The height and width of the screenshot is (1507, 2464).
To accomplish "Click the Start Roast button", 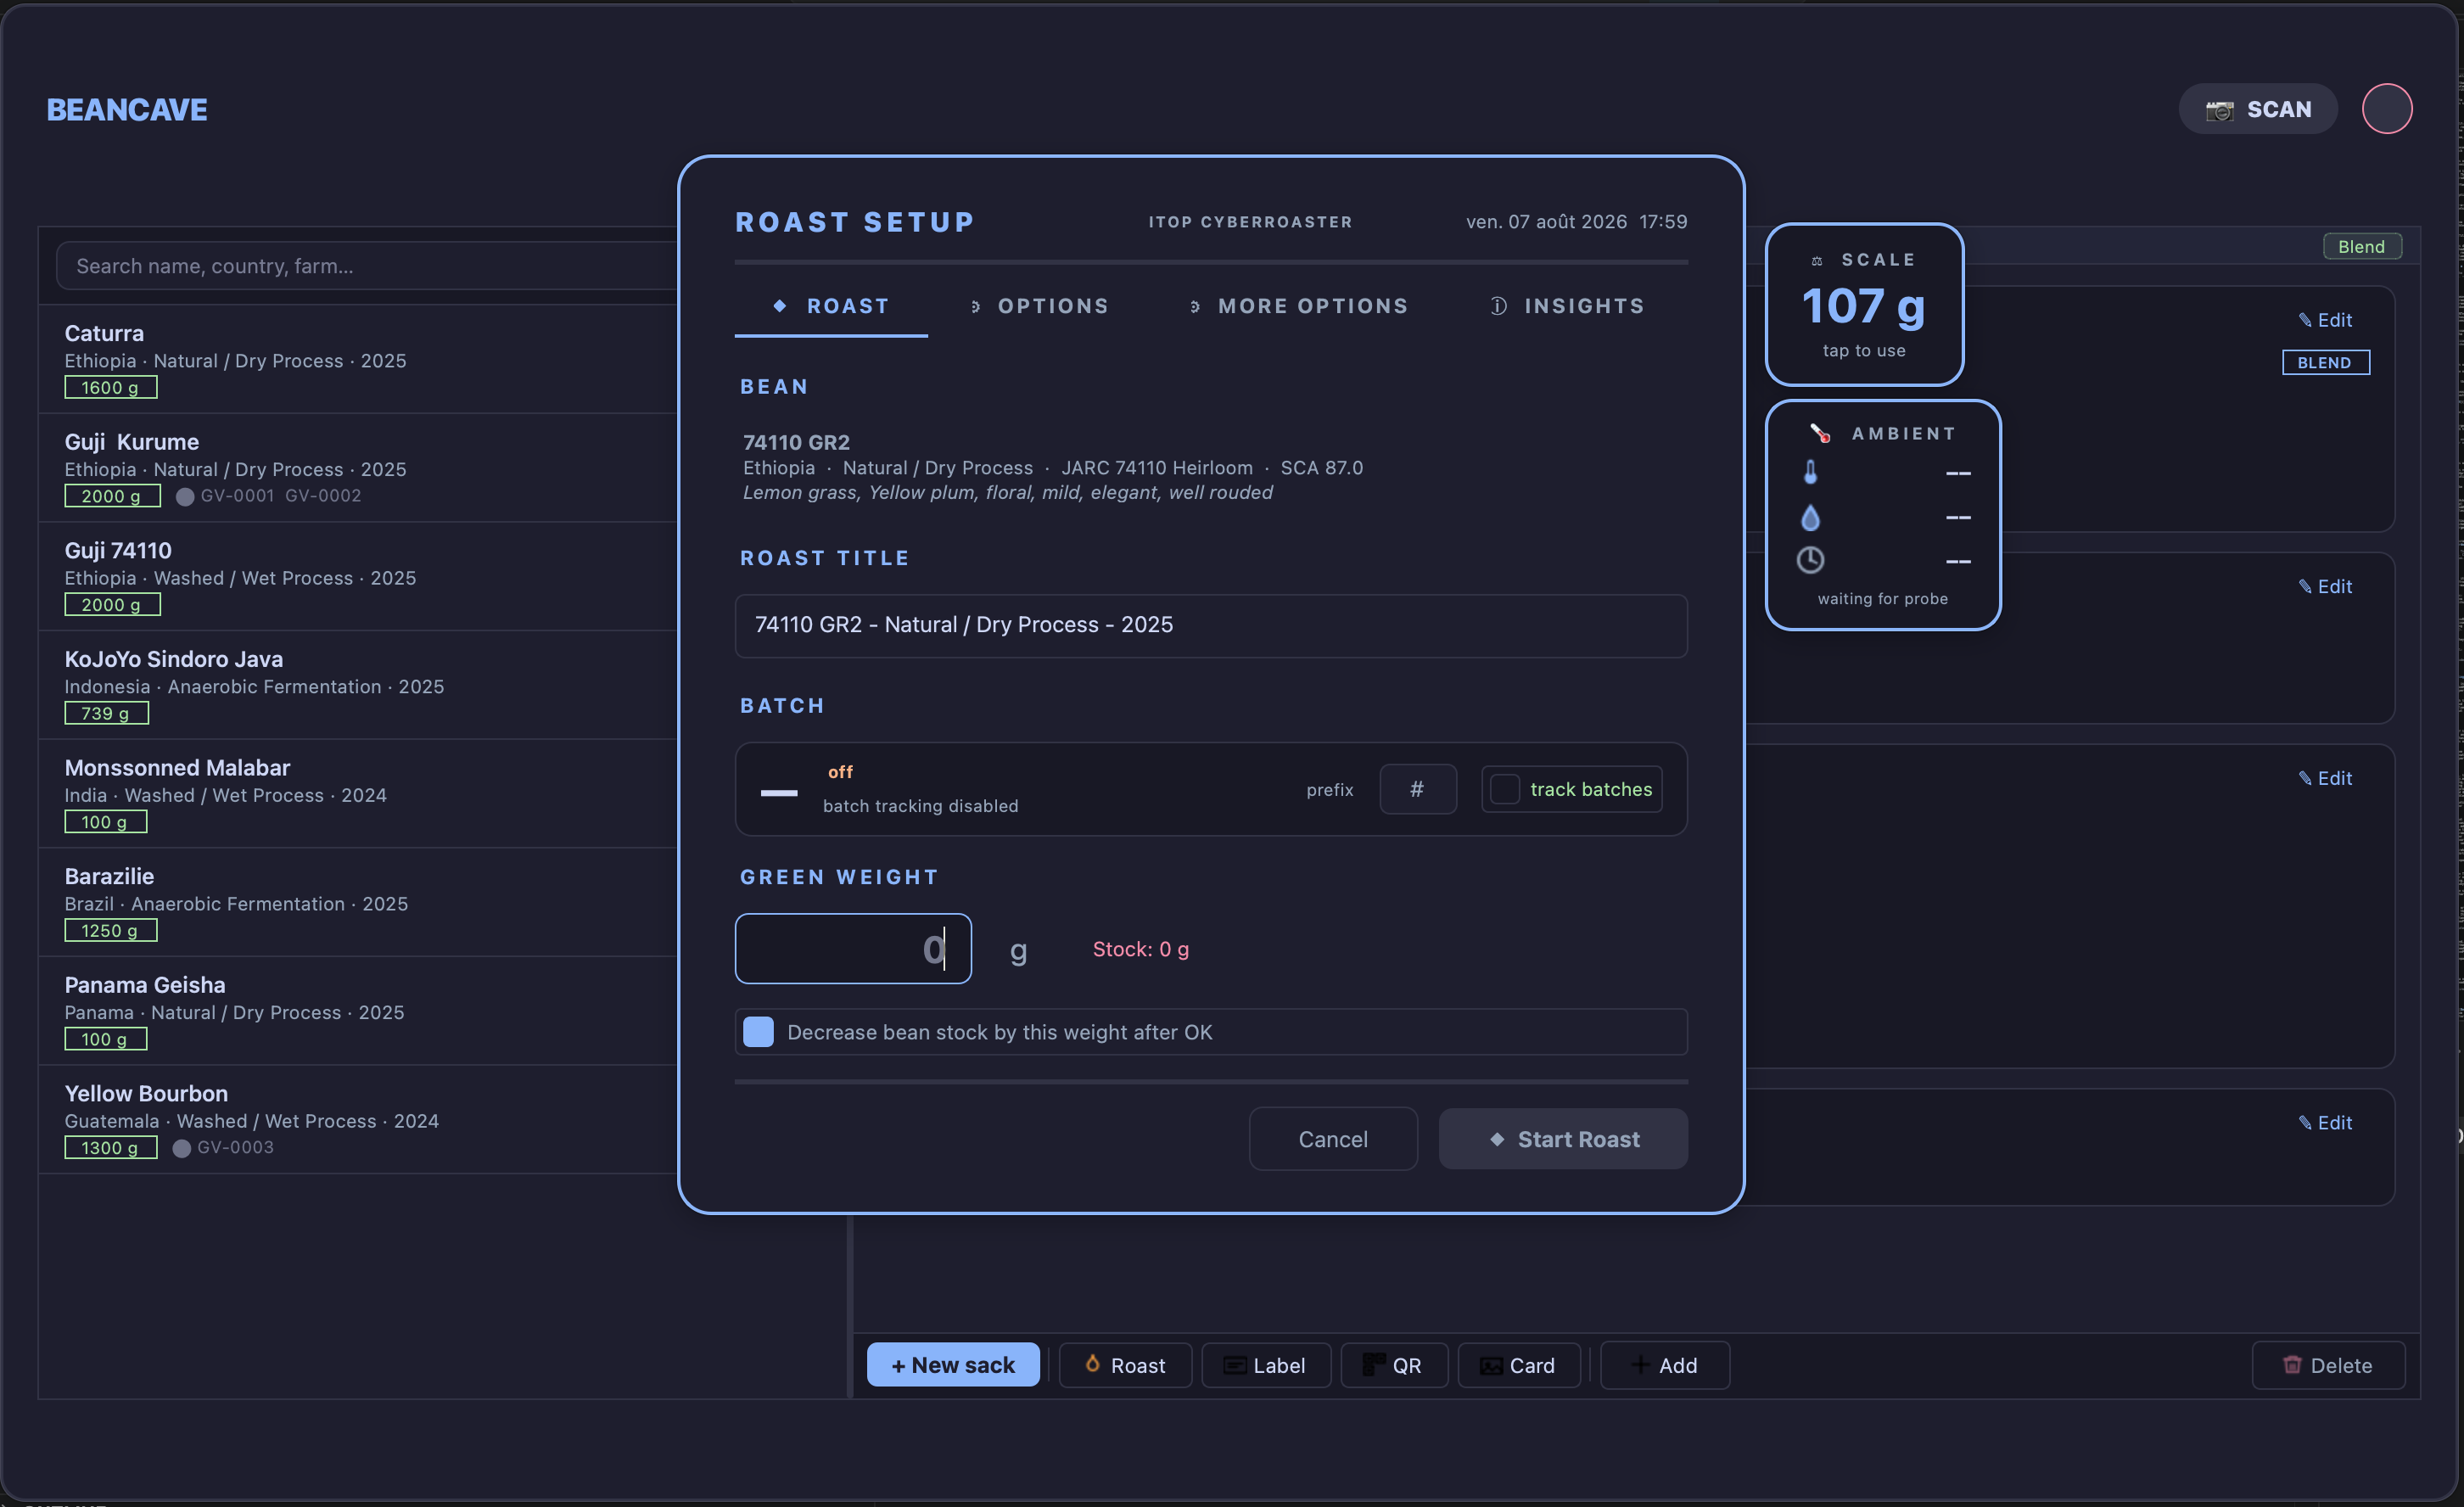I will click(x=1562, y=1139).
